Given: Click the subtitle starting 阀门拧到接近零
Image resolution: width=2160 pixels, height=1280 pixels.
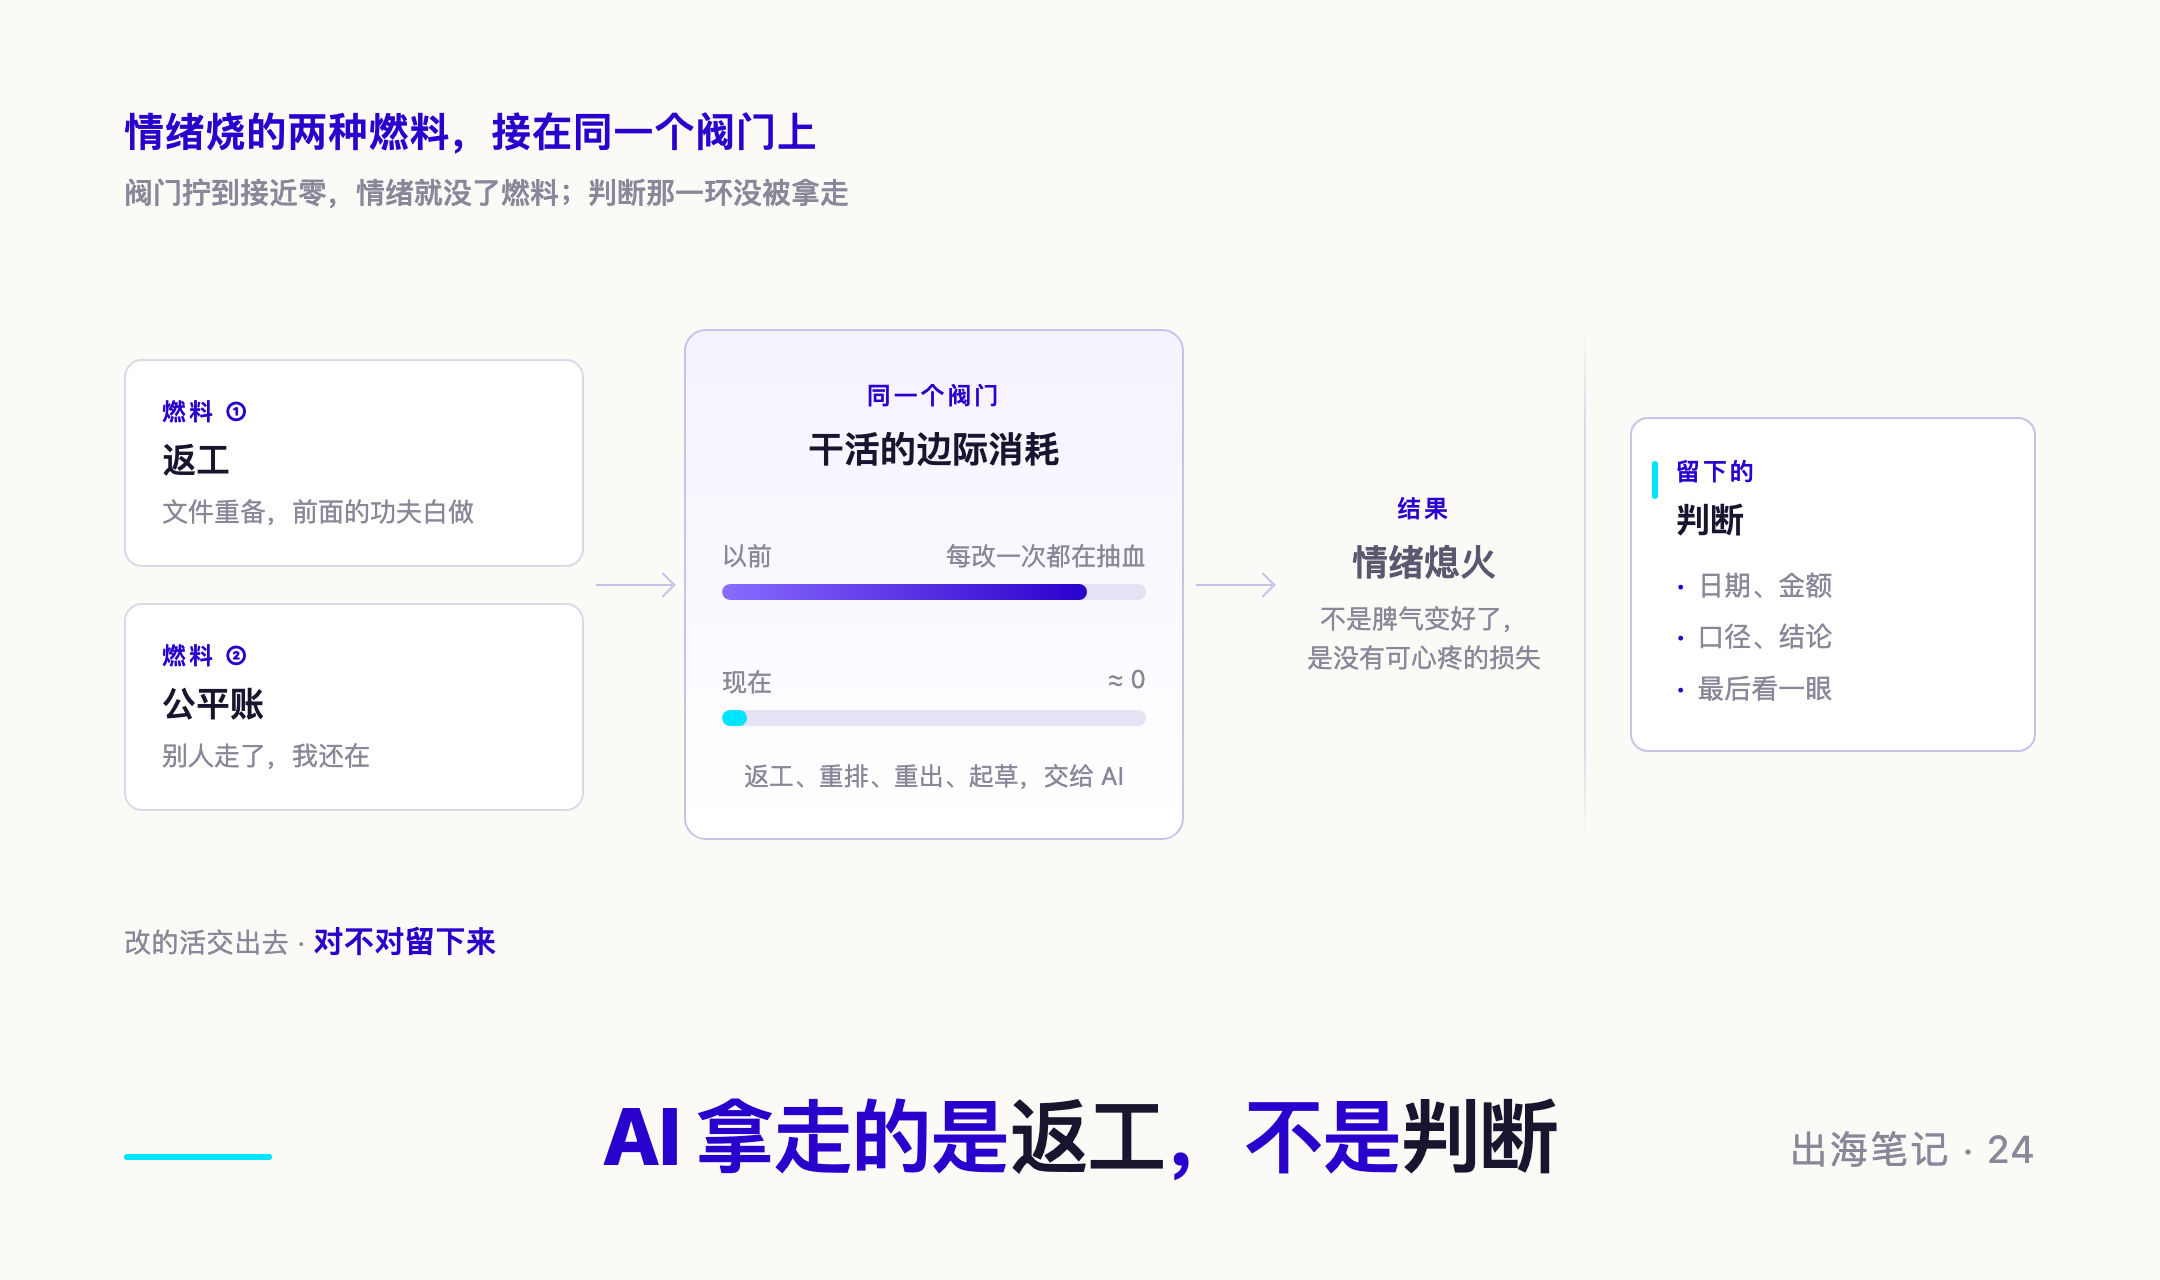Looking at the screenshot, I should [486, 193].
